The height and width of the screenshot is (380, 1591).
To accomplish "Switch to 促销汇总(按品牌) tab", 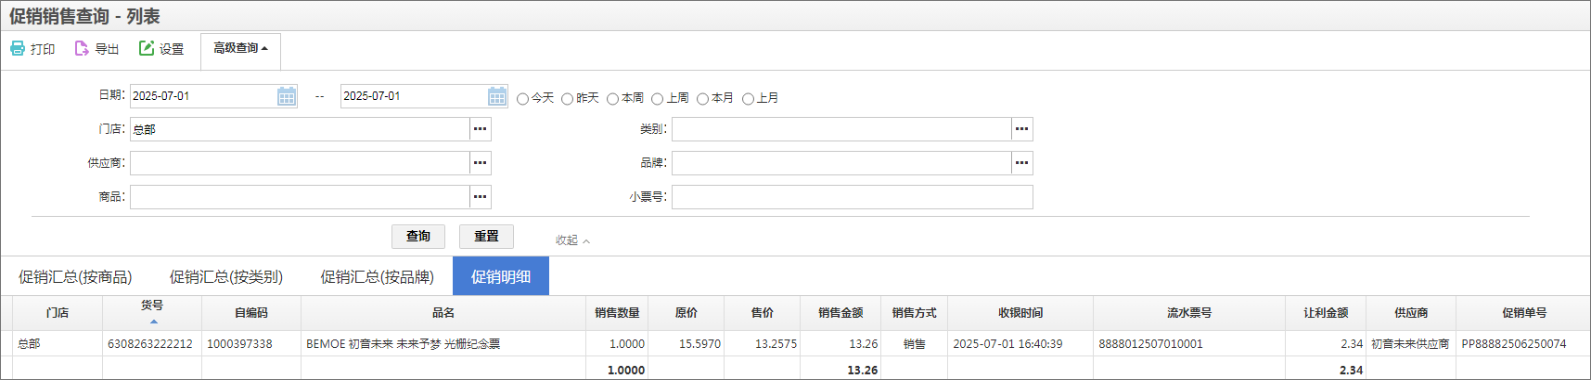I will pyautogui.click(x=377, y=277).
